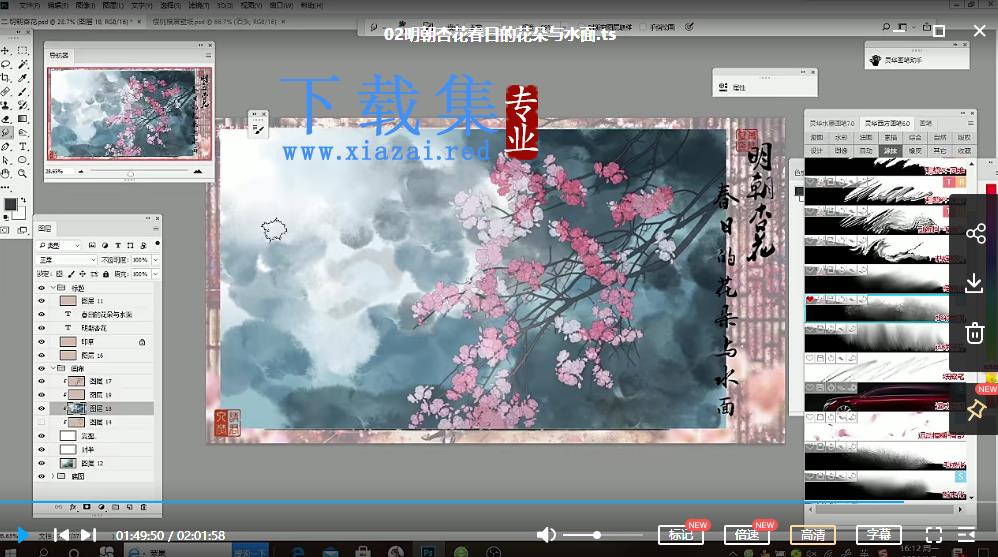This screenshot has width=998, height=557.
Task: Add a layer mask from panel bottom
Action: (x=87, y=507)
